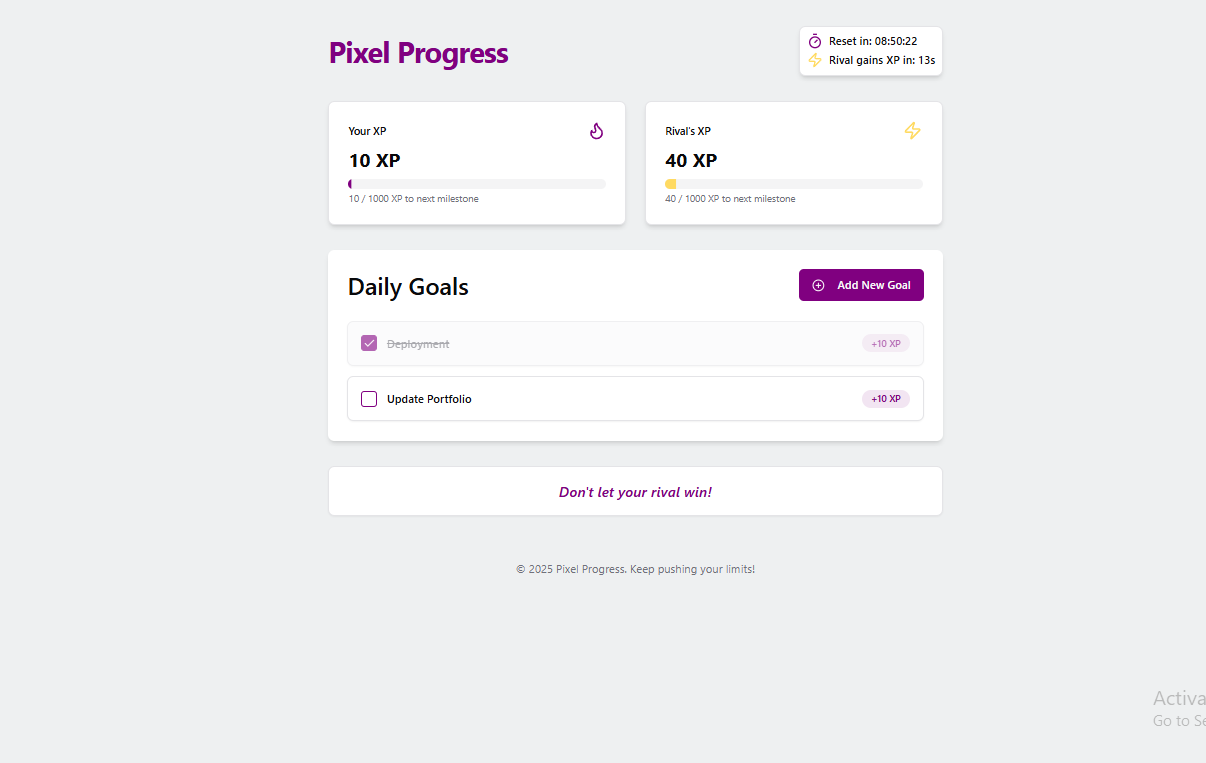The height and width of the screenshot is (763, 1206).
Task: Click the lightning bolt icon in Rival's XP card
Action: pyautogui.click(x=912, y=131)
